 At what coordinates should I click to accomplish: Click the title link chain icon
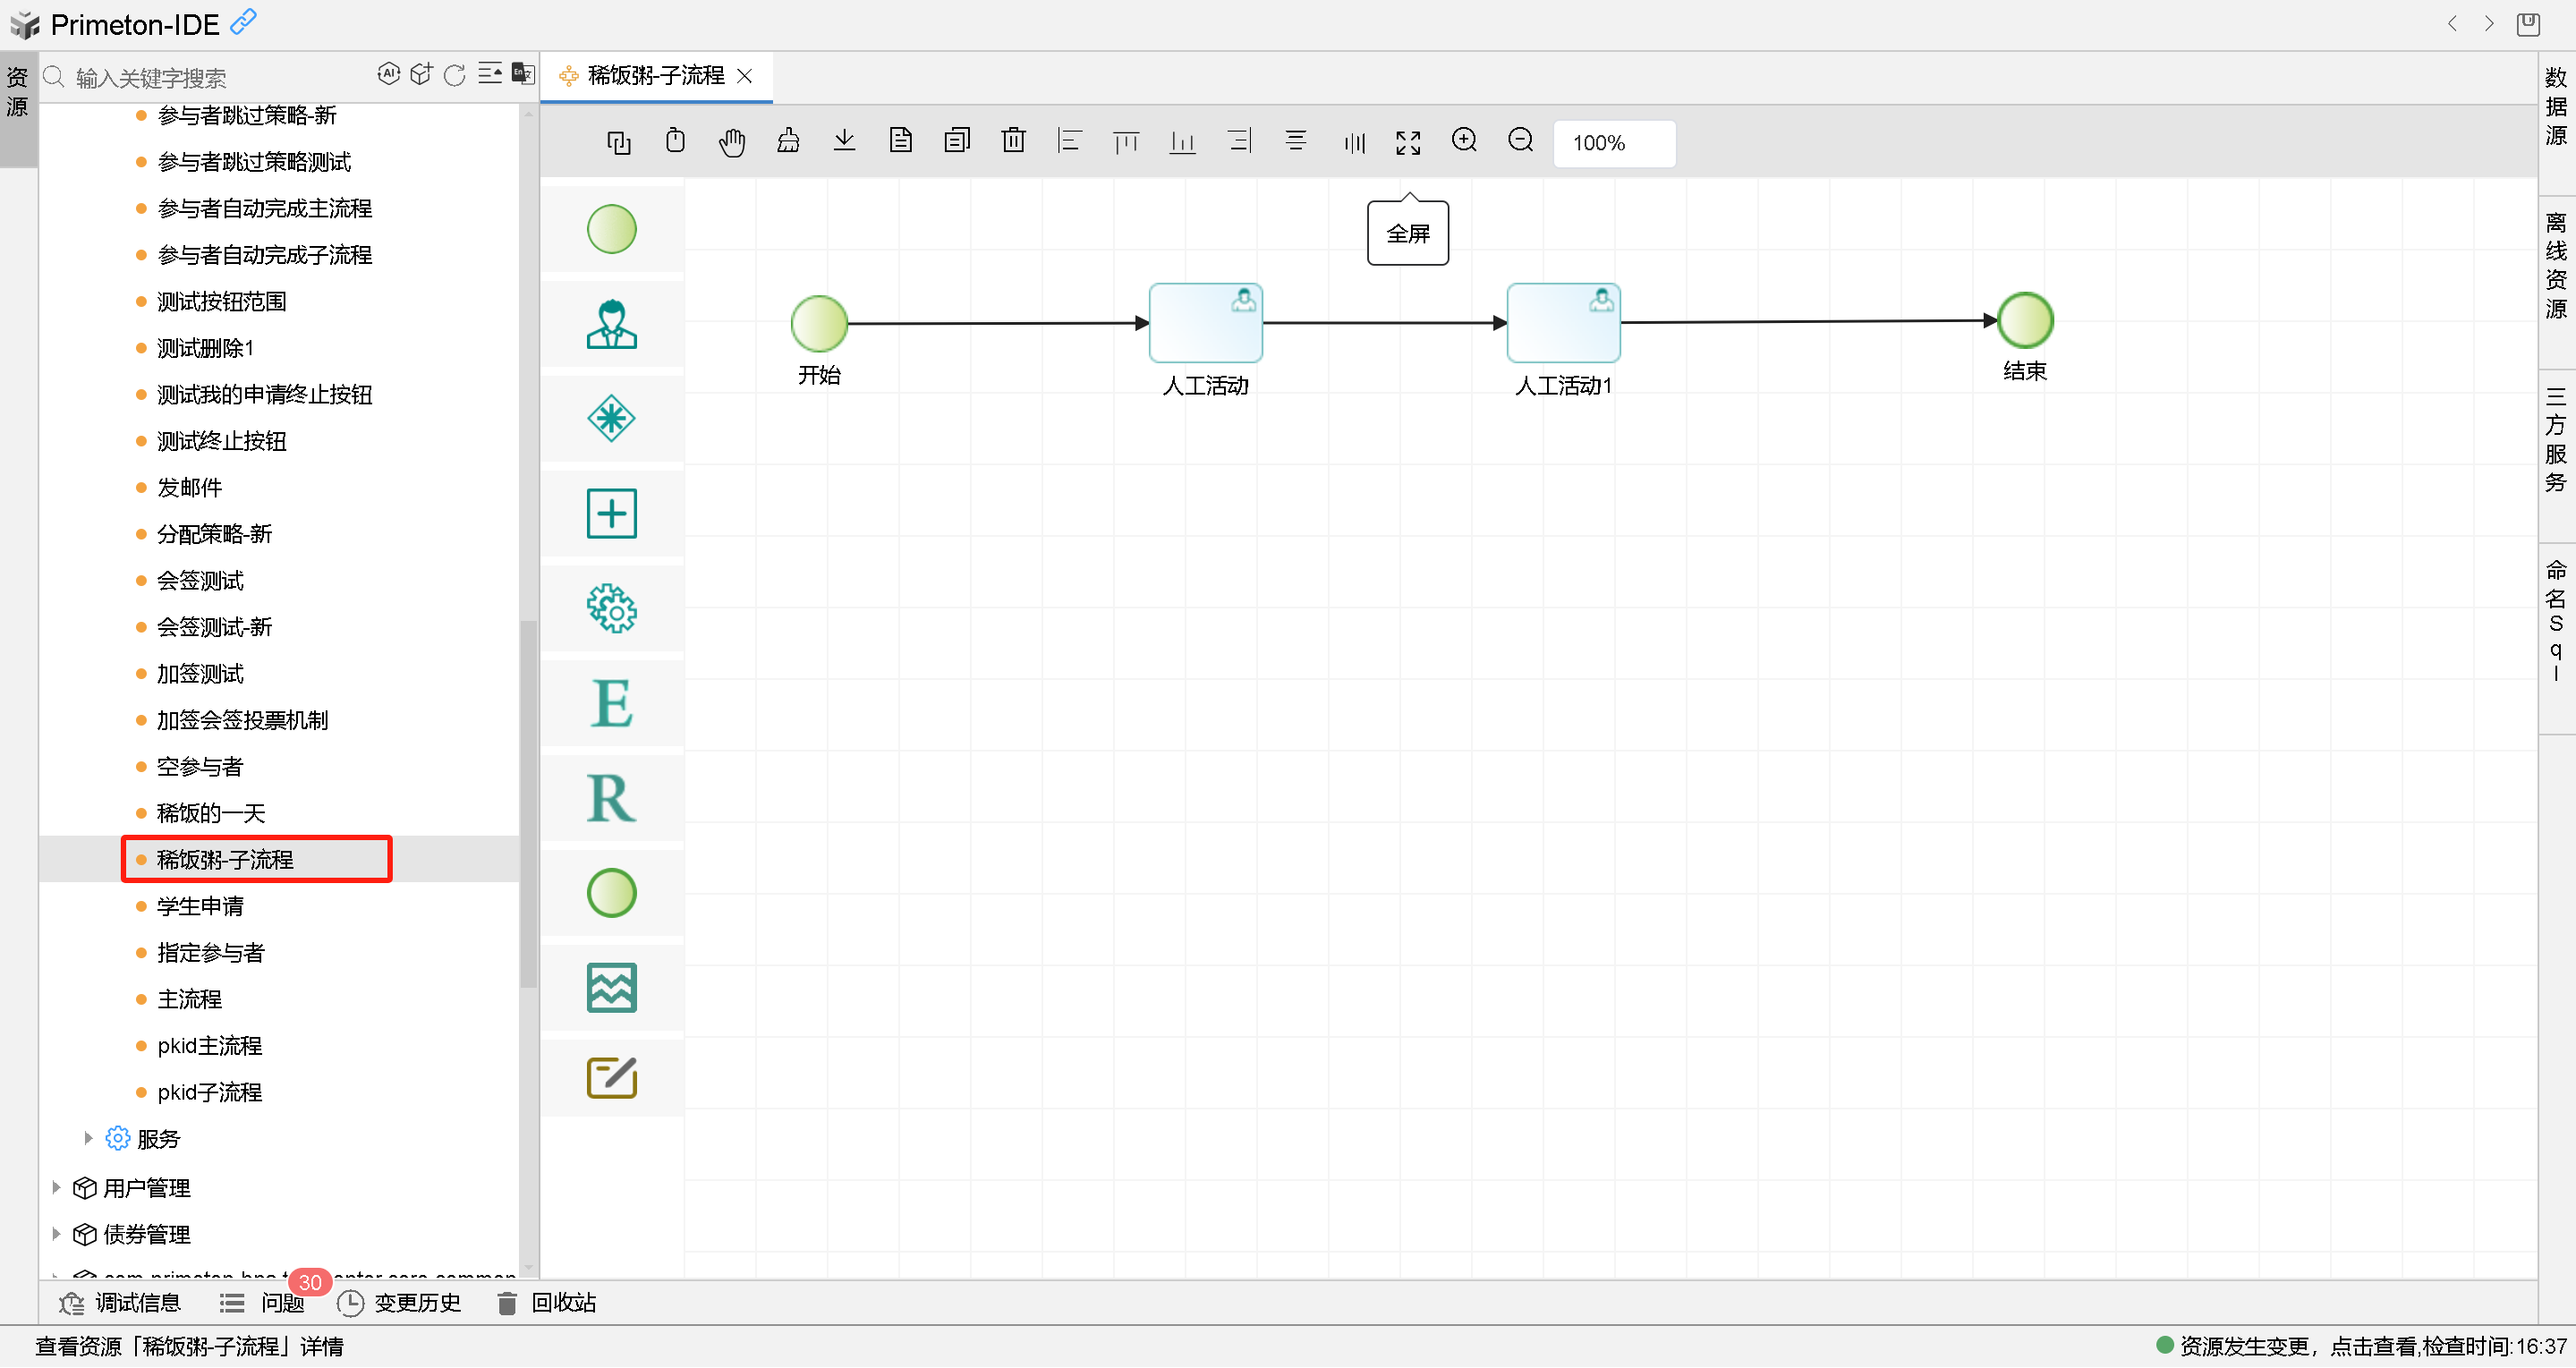pyautogui.click(x=243, y=21)
